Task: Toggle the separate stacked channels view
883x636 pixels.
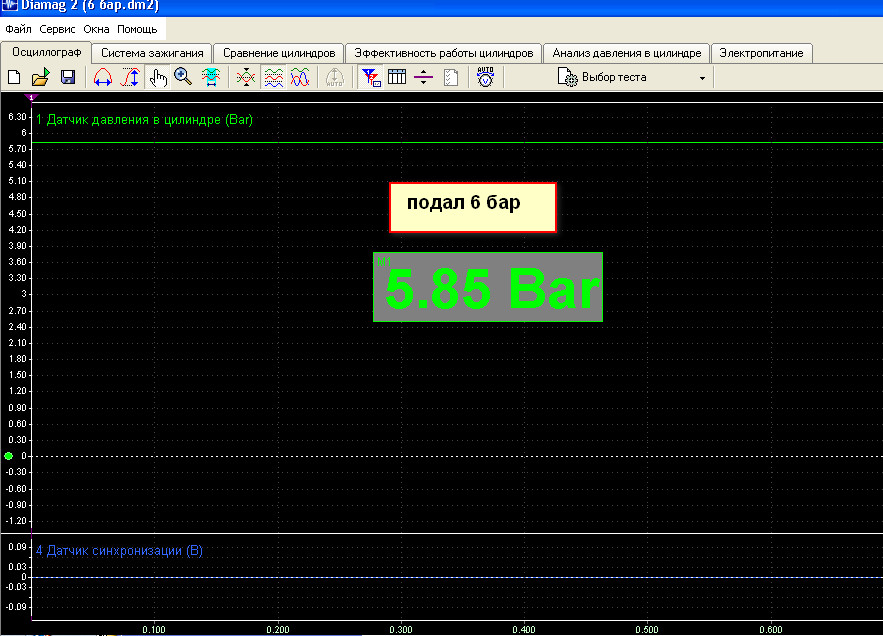Action: (x=274, y=77)
